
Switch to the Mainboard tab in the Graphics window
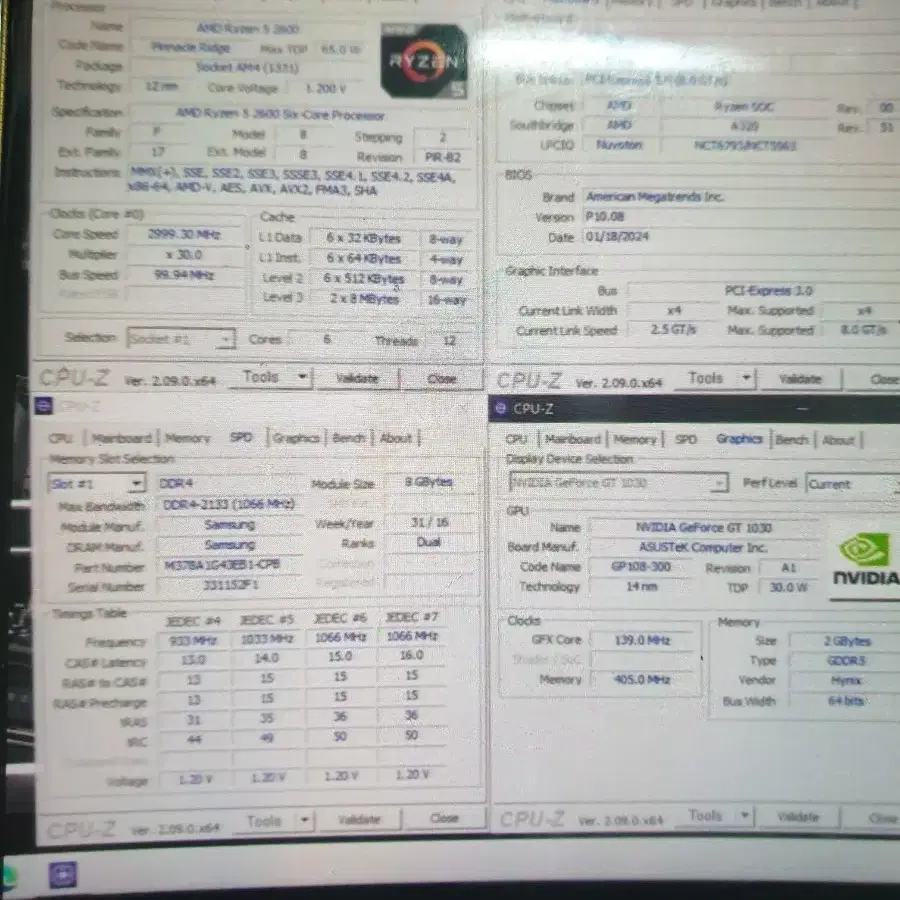tap(573, 439)
